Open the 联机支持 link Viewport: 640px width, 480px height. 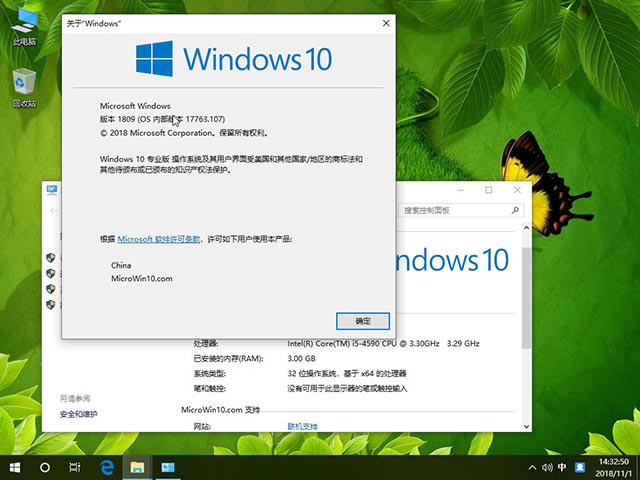[302, 427]
